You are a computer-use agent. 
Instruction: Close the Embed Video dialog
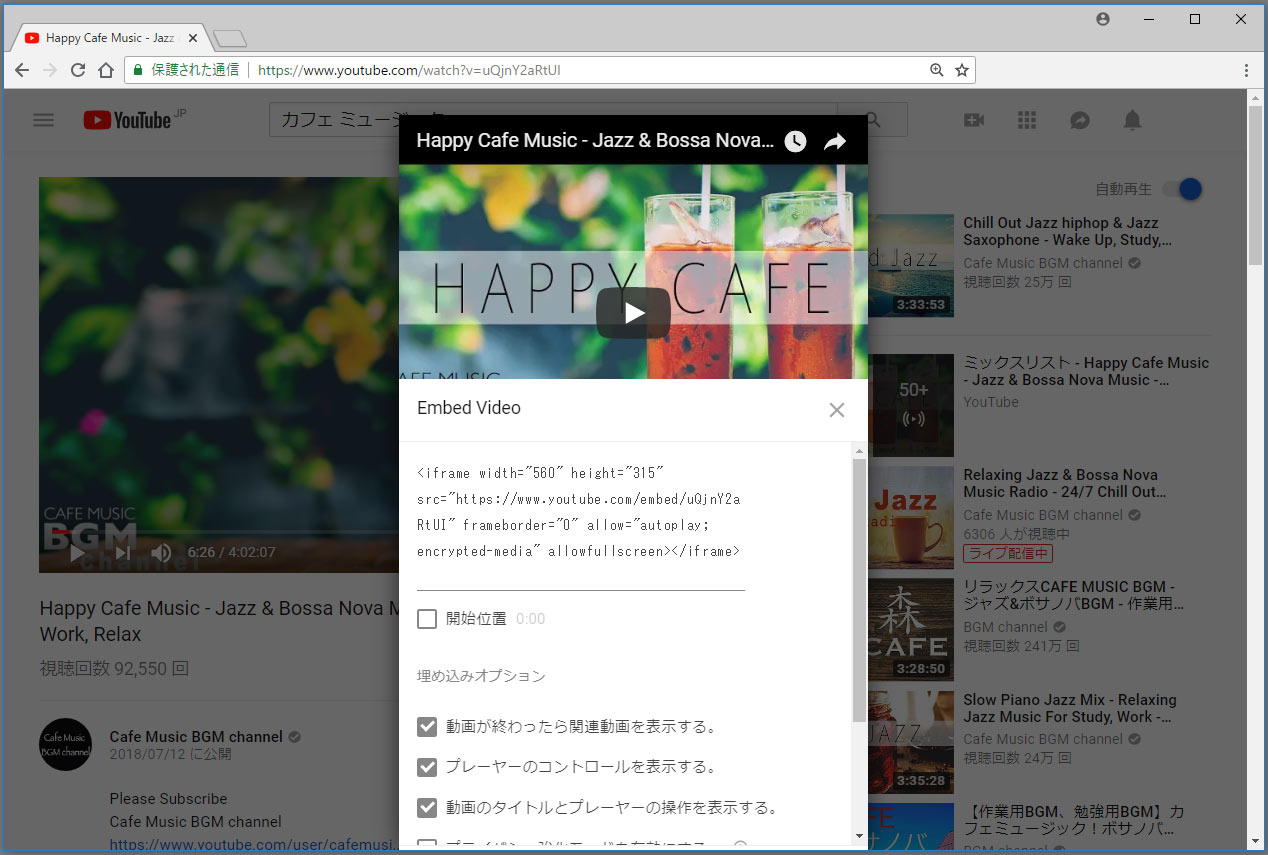point(837,409)
